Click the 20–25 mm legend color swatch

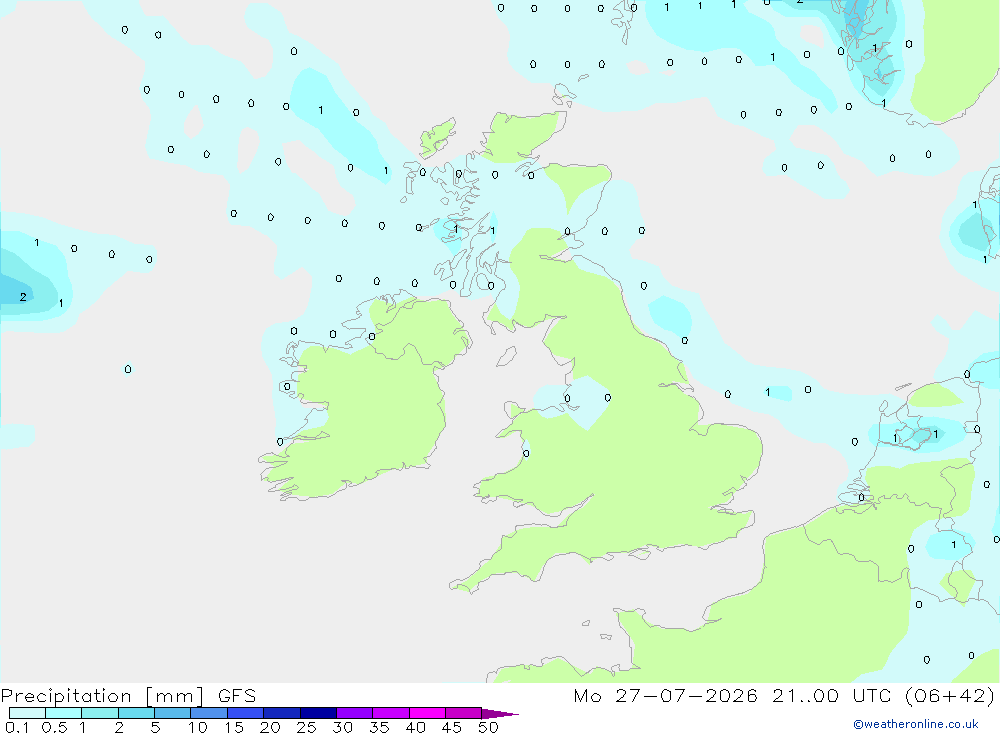[x=282, y=713]
